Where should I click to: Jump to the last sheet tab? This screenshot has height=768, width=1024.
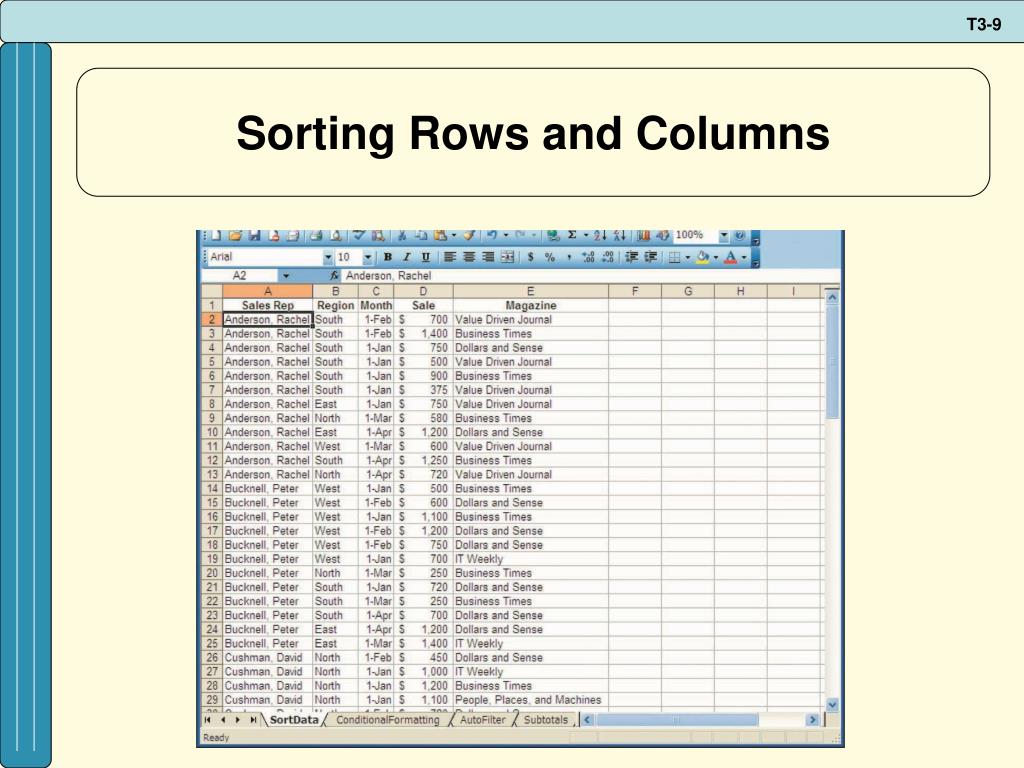253,720
